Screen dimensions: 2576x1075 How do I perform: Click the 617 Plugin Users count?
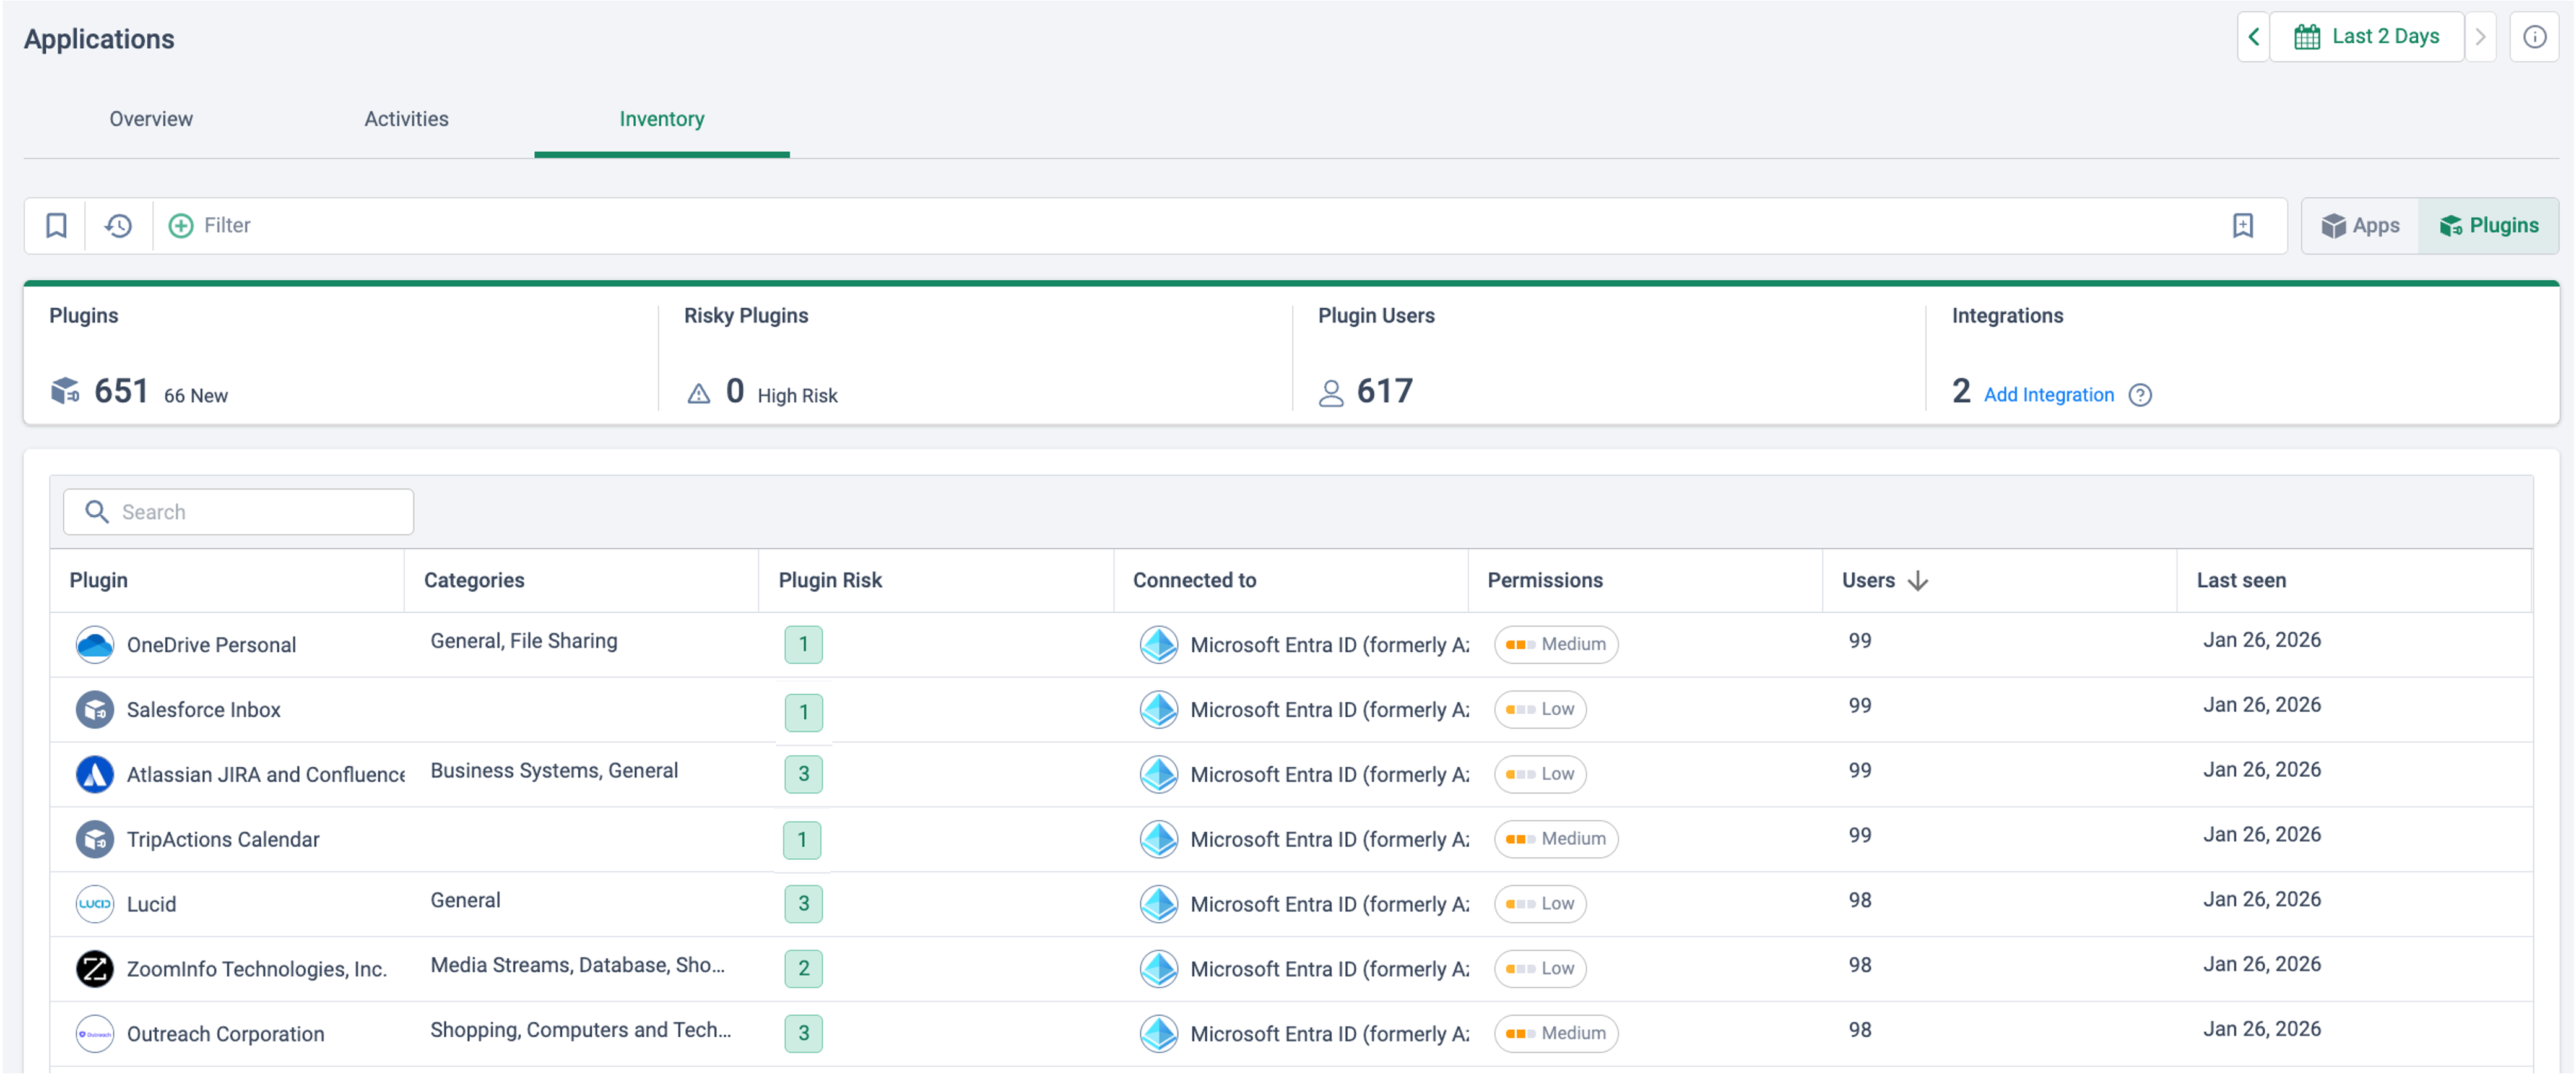[1384, 391]
